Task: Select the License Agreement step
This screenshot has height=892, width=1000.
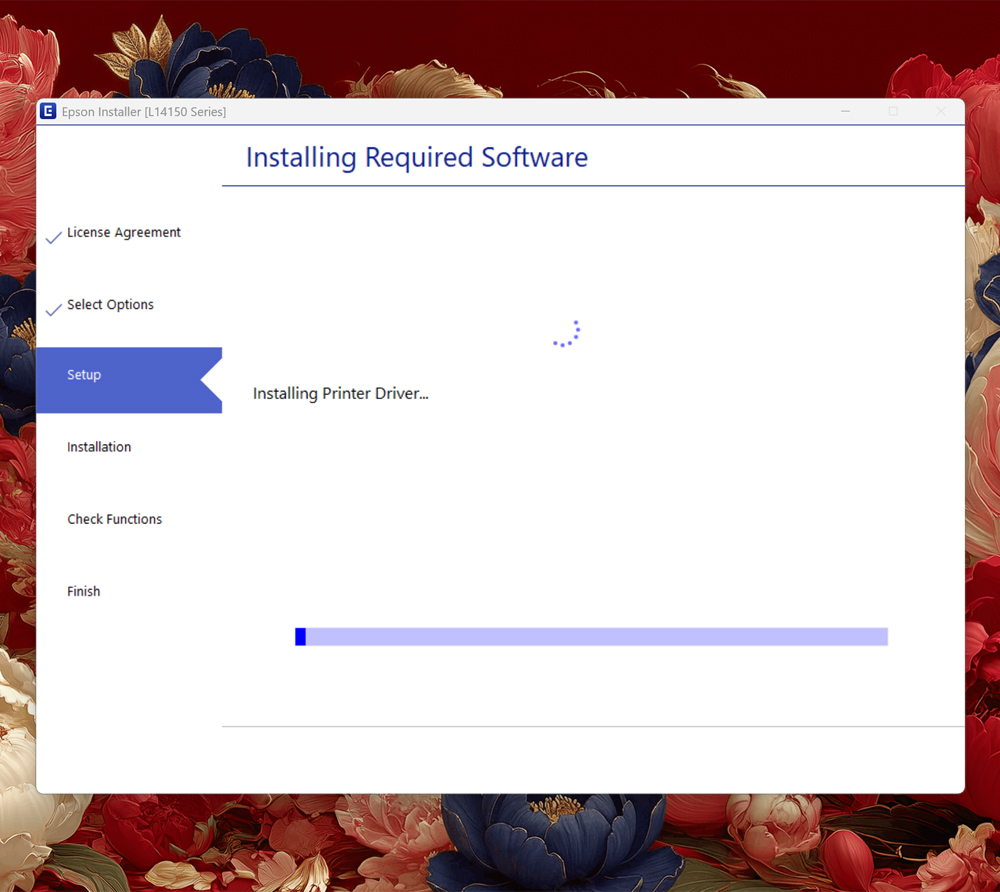Action: pos(124,233)
